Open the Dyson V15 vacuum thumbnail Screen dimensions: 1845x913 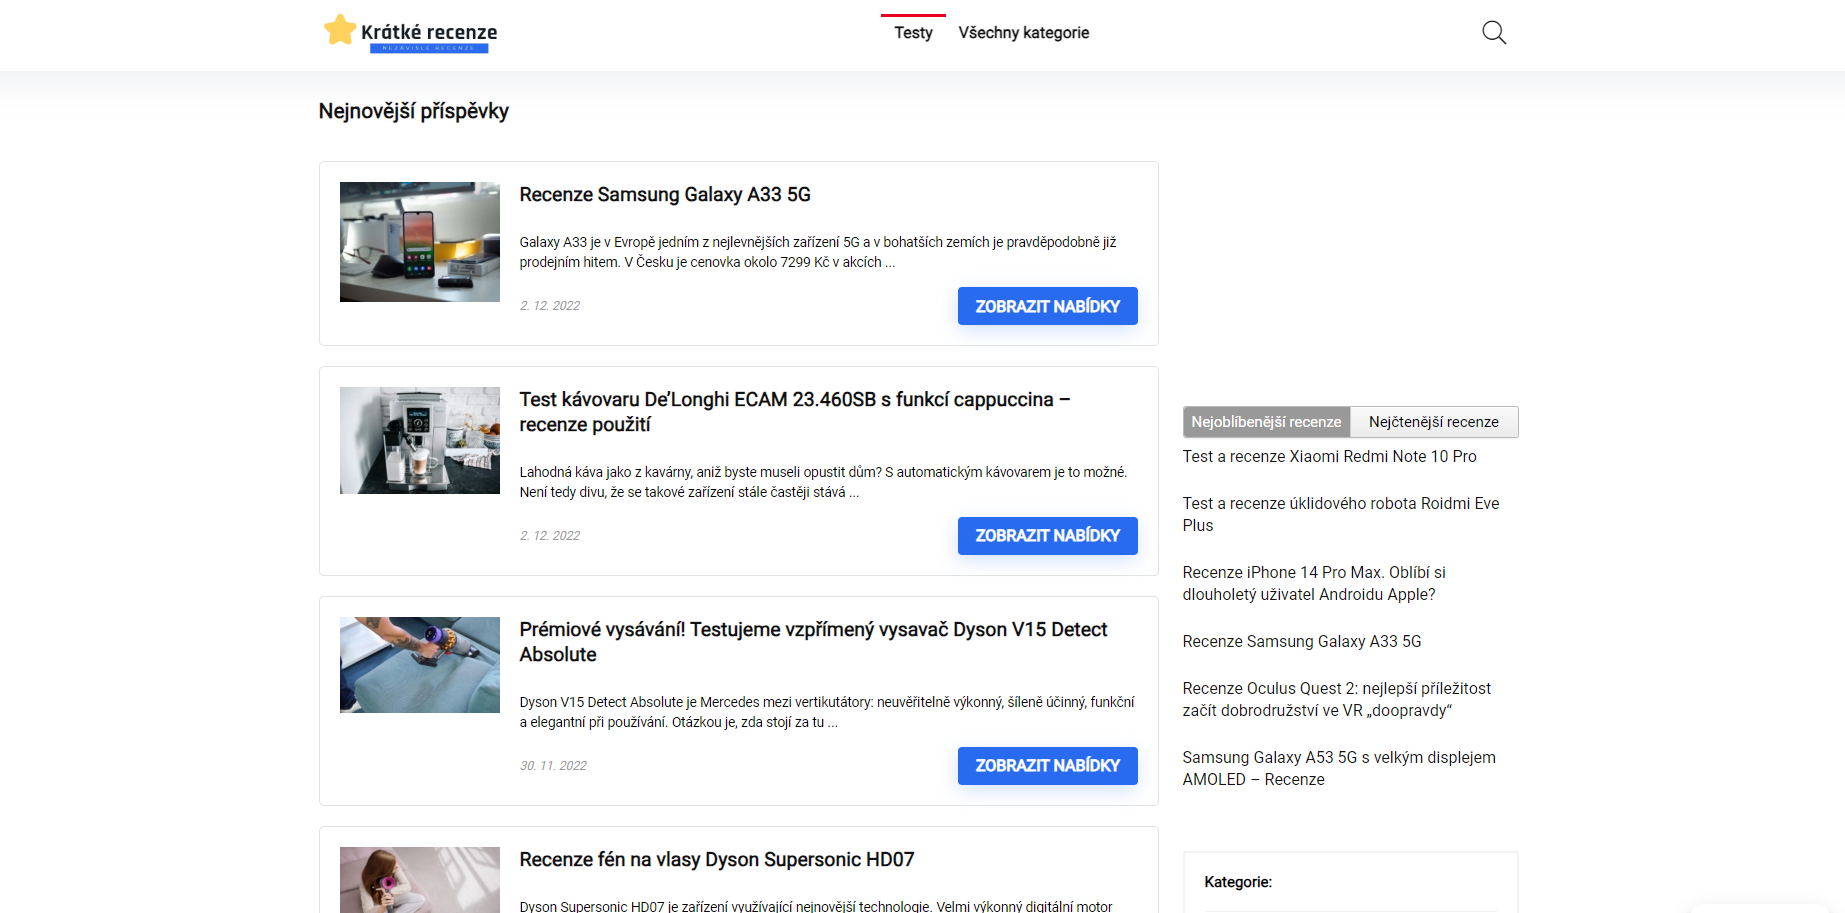(x=420, y=665)
